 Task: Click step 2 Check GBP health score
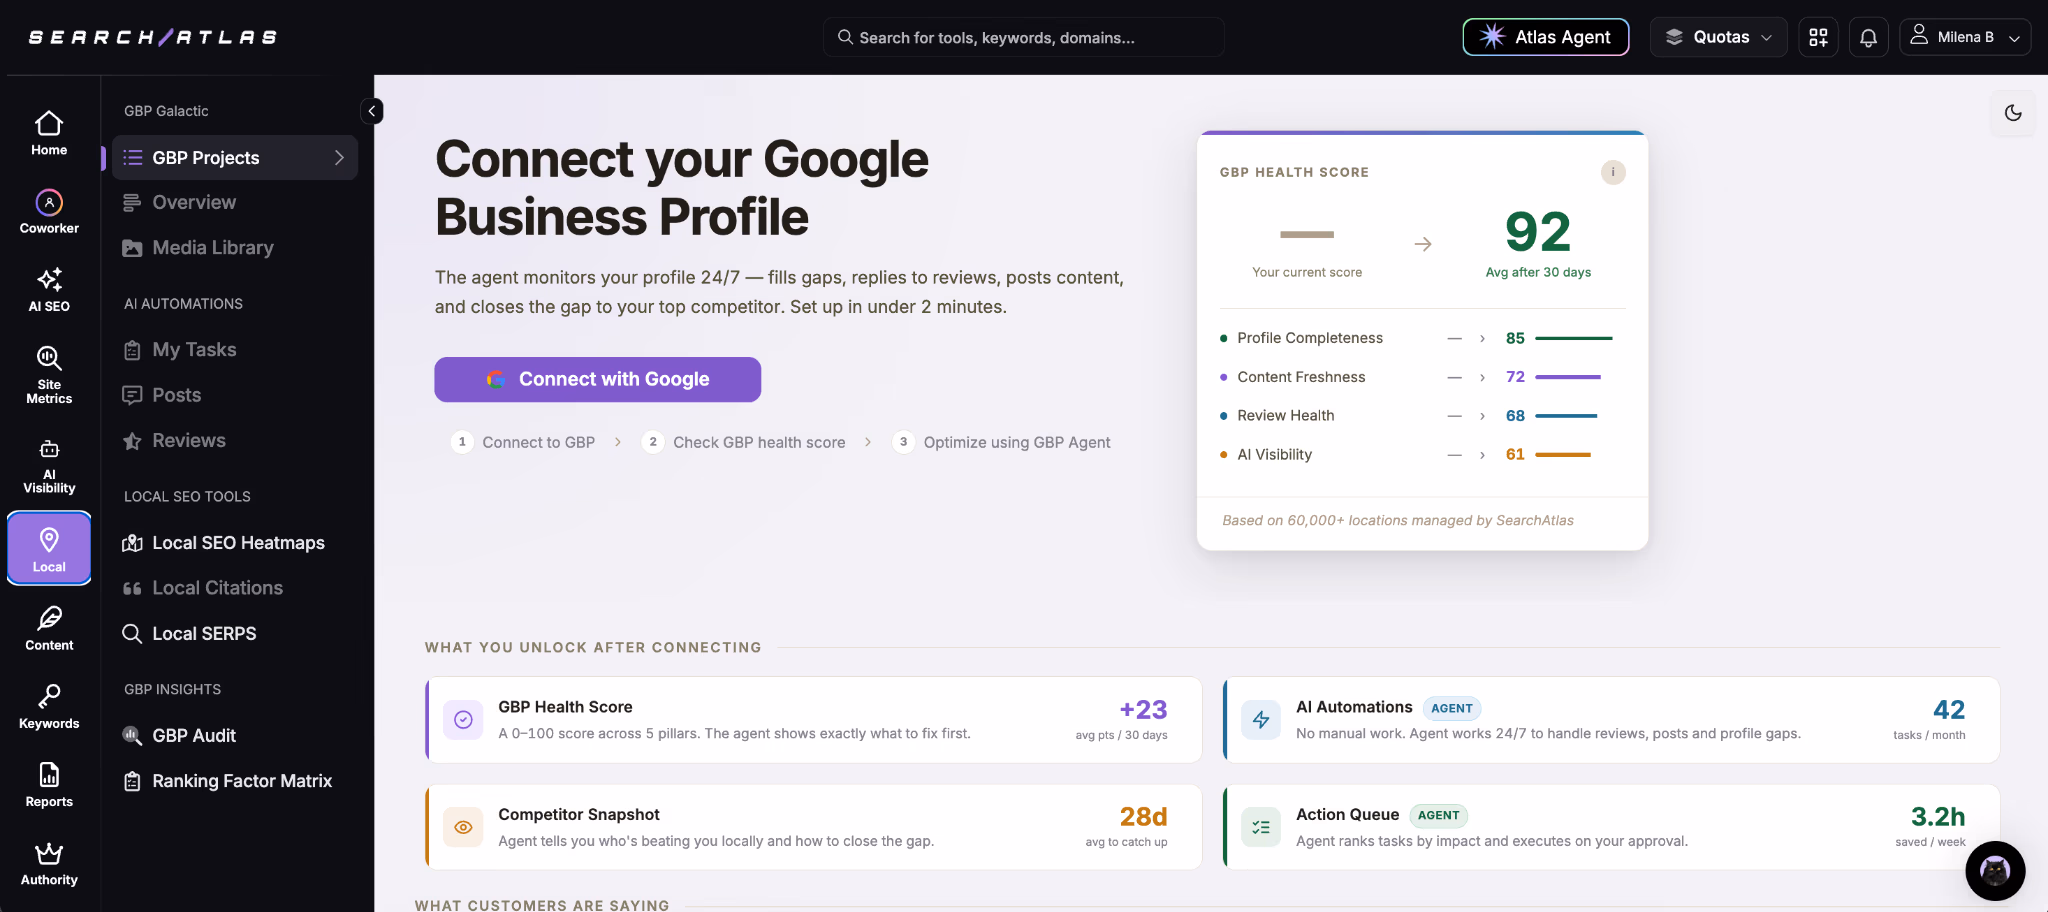[744, 442]
